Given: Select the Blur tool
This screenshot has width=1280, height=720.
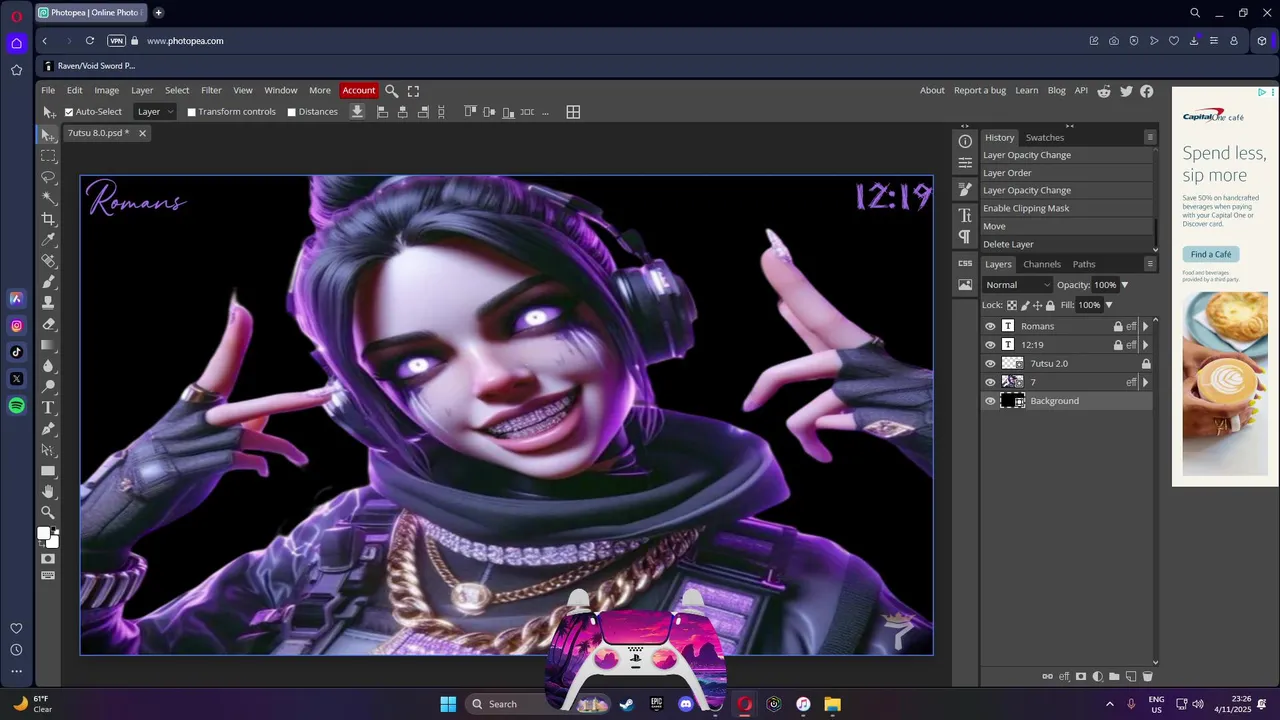Looking at the screenshot, I should 48,366.
